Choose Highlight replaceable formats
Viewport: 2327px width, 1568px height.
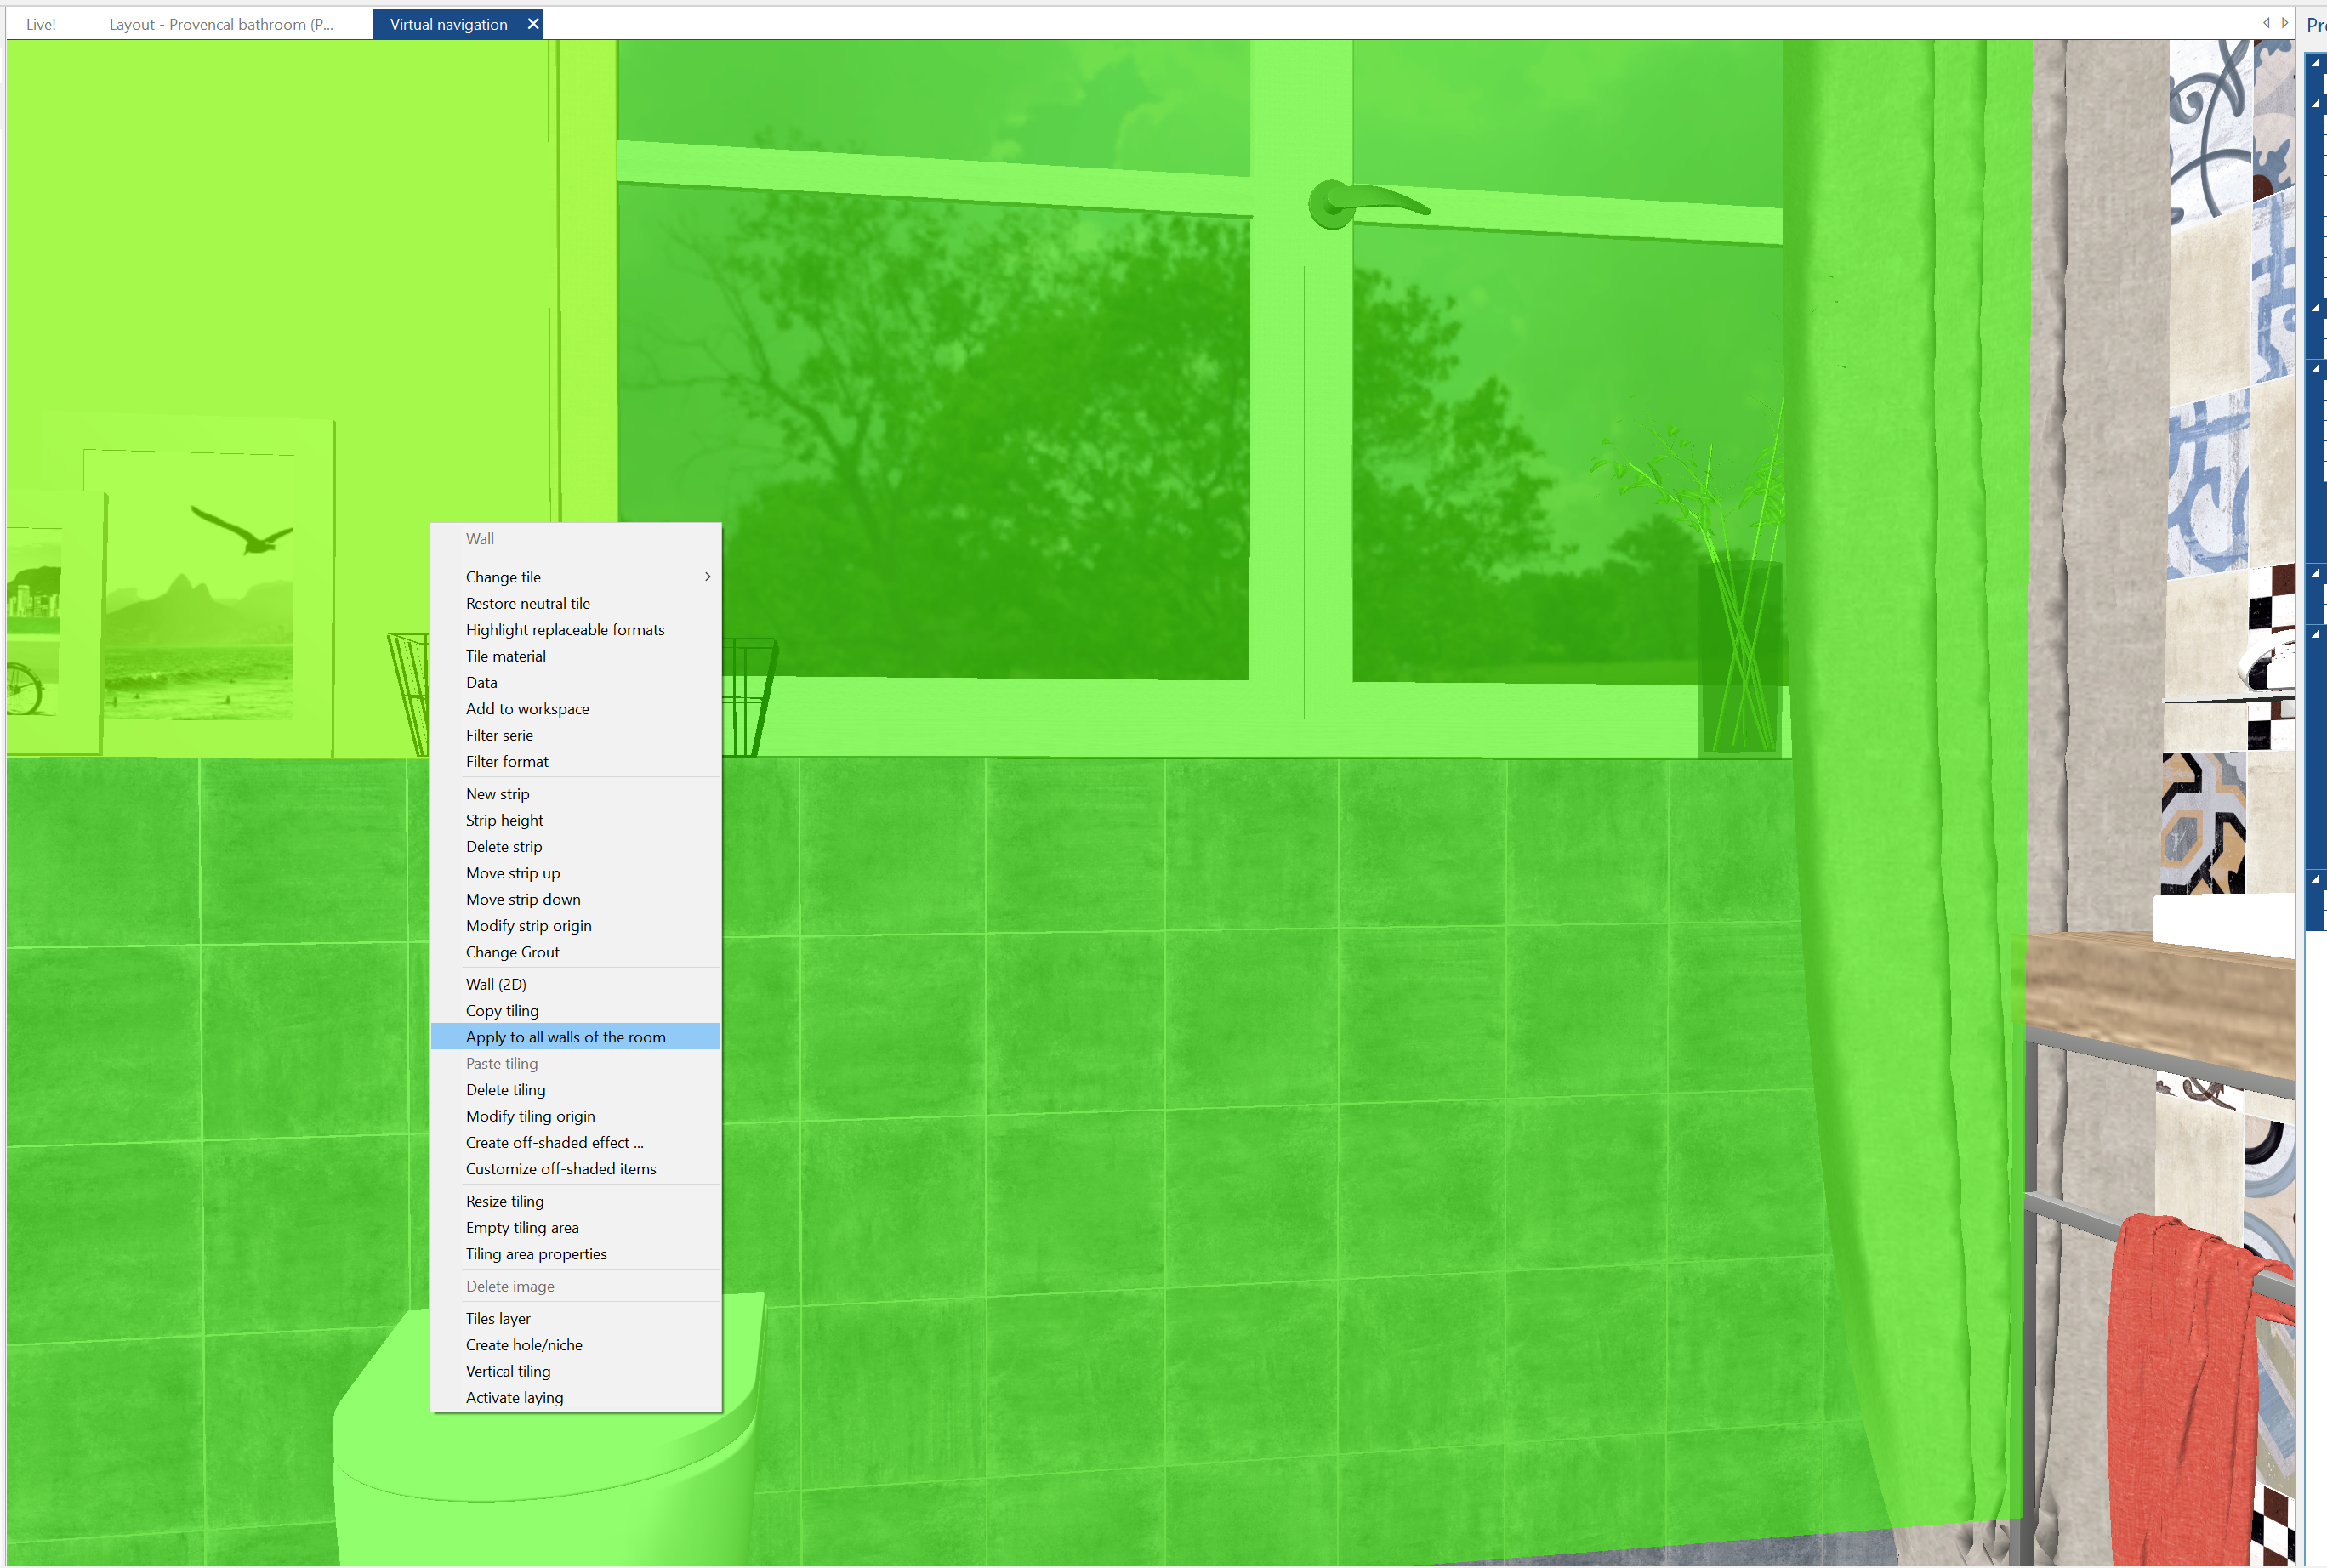pyautogui.click(x=575, y=630)
